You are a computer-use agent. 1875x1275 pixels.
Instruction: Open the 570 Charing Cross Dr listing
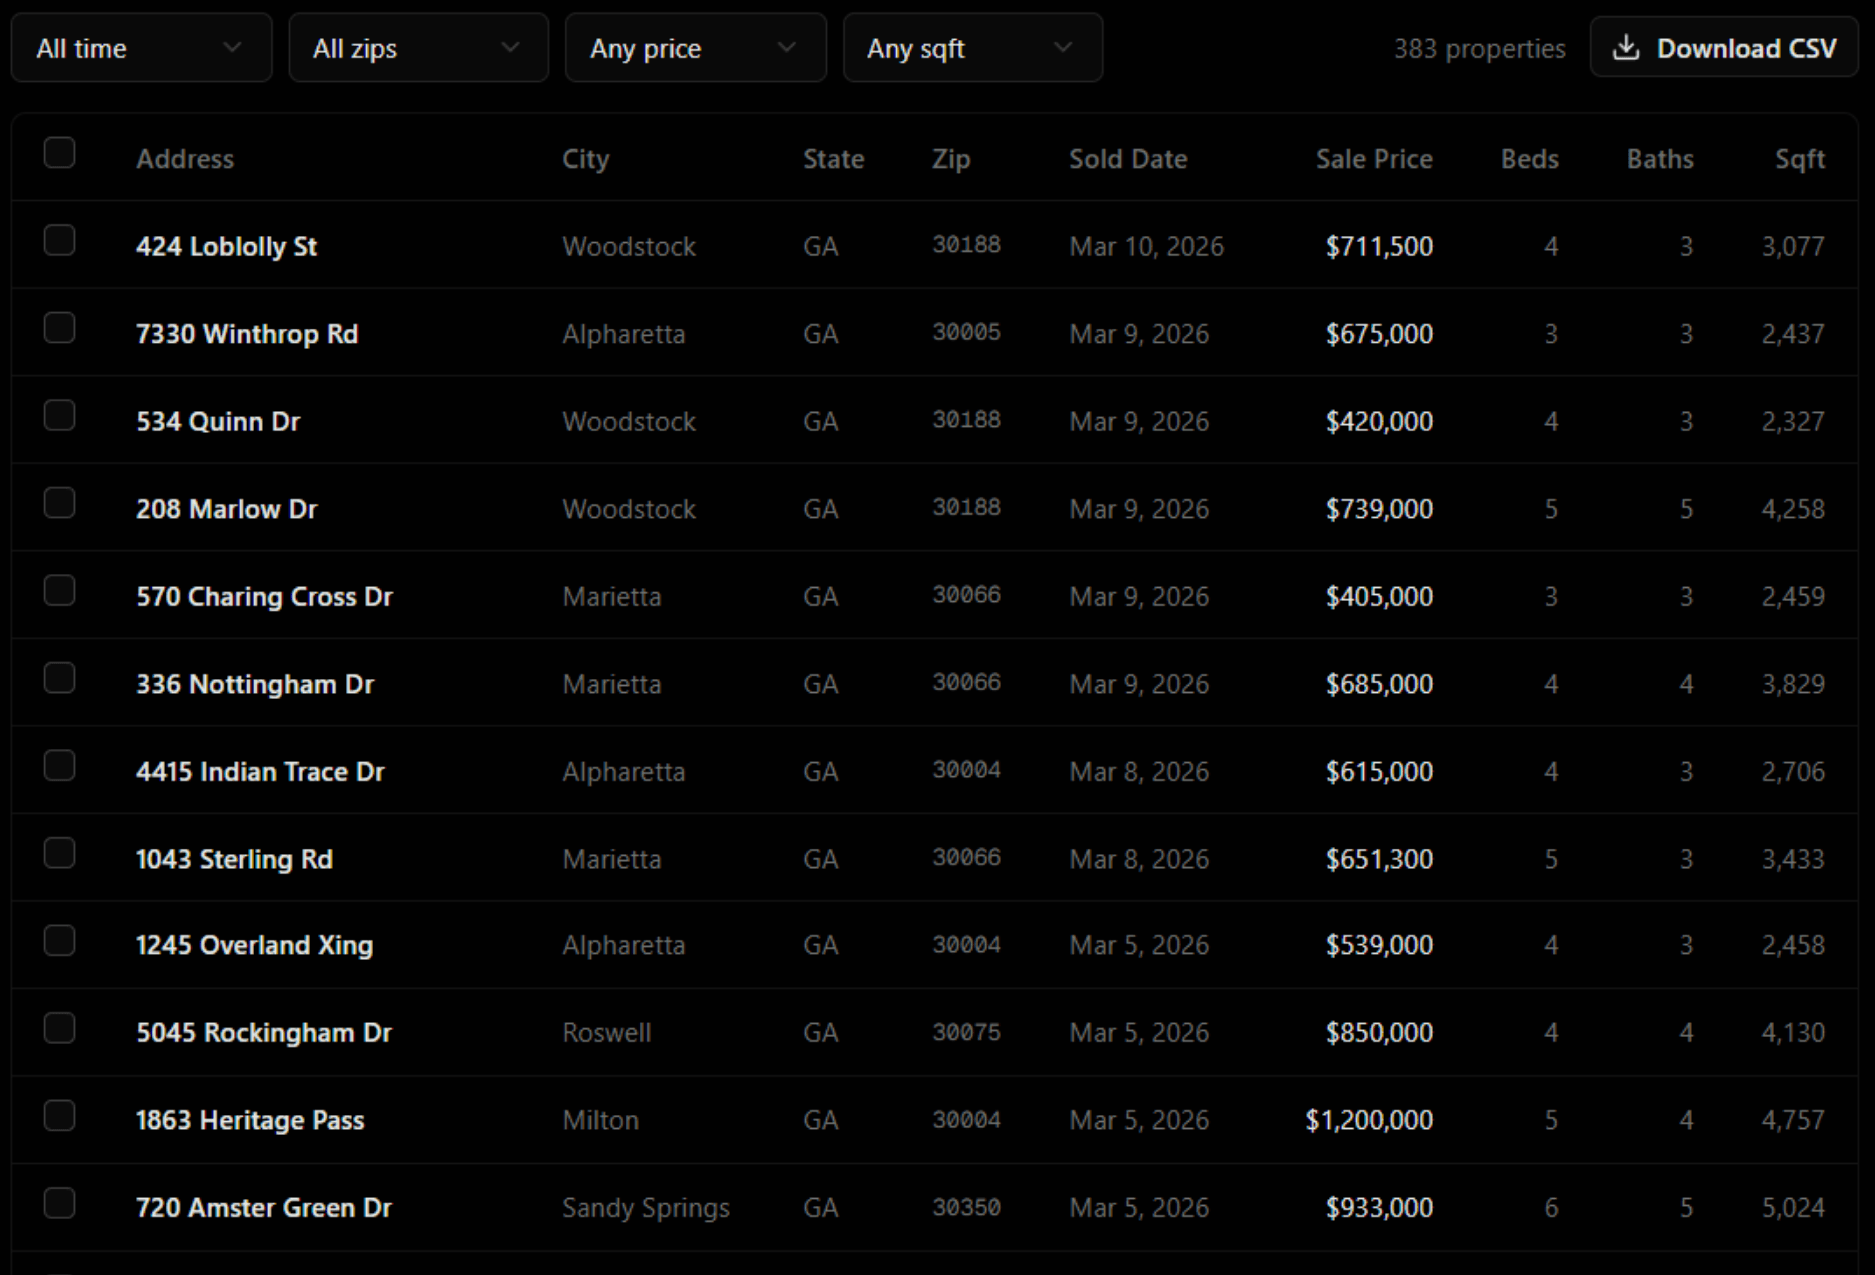point(264,596)
